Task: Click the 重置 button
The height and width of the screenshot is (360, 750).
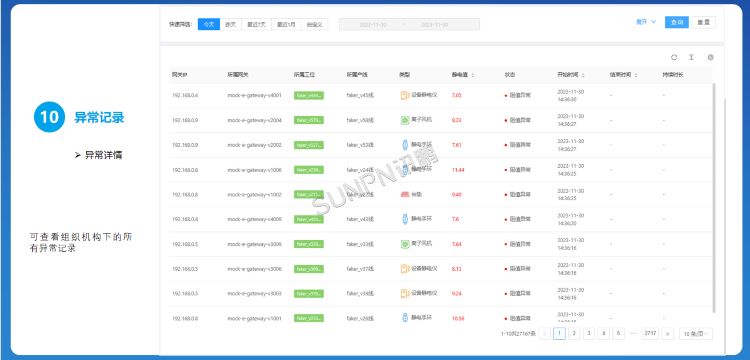Action: 704,22
